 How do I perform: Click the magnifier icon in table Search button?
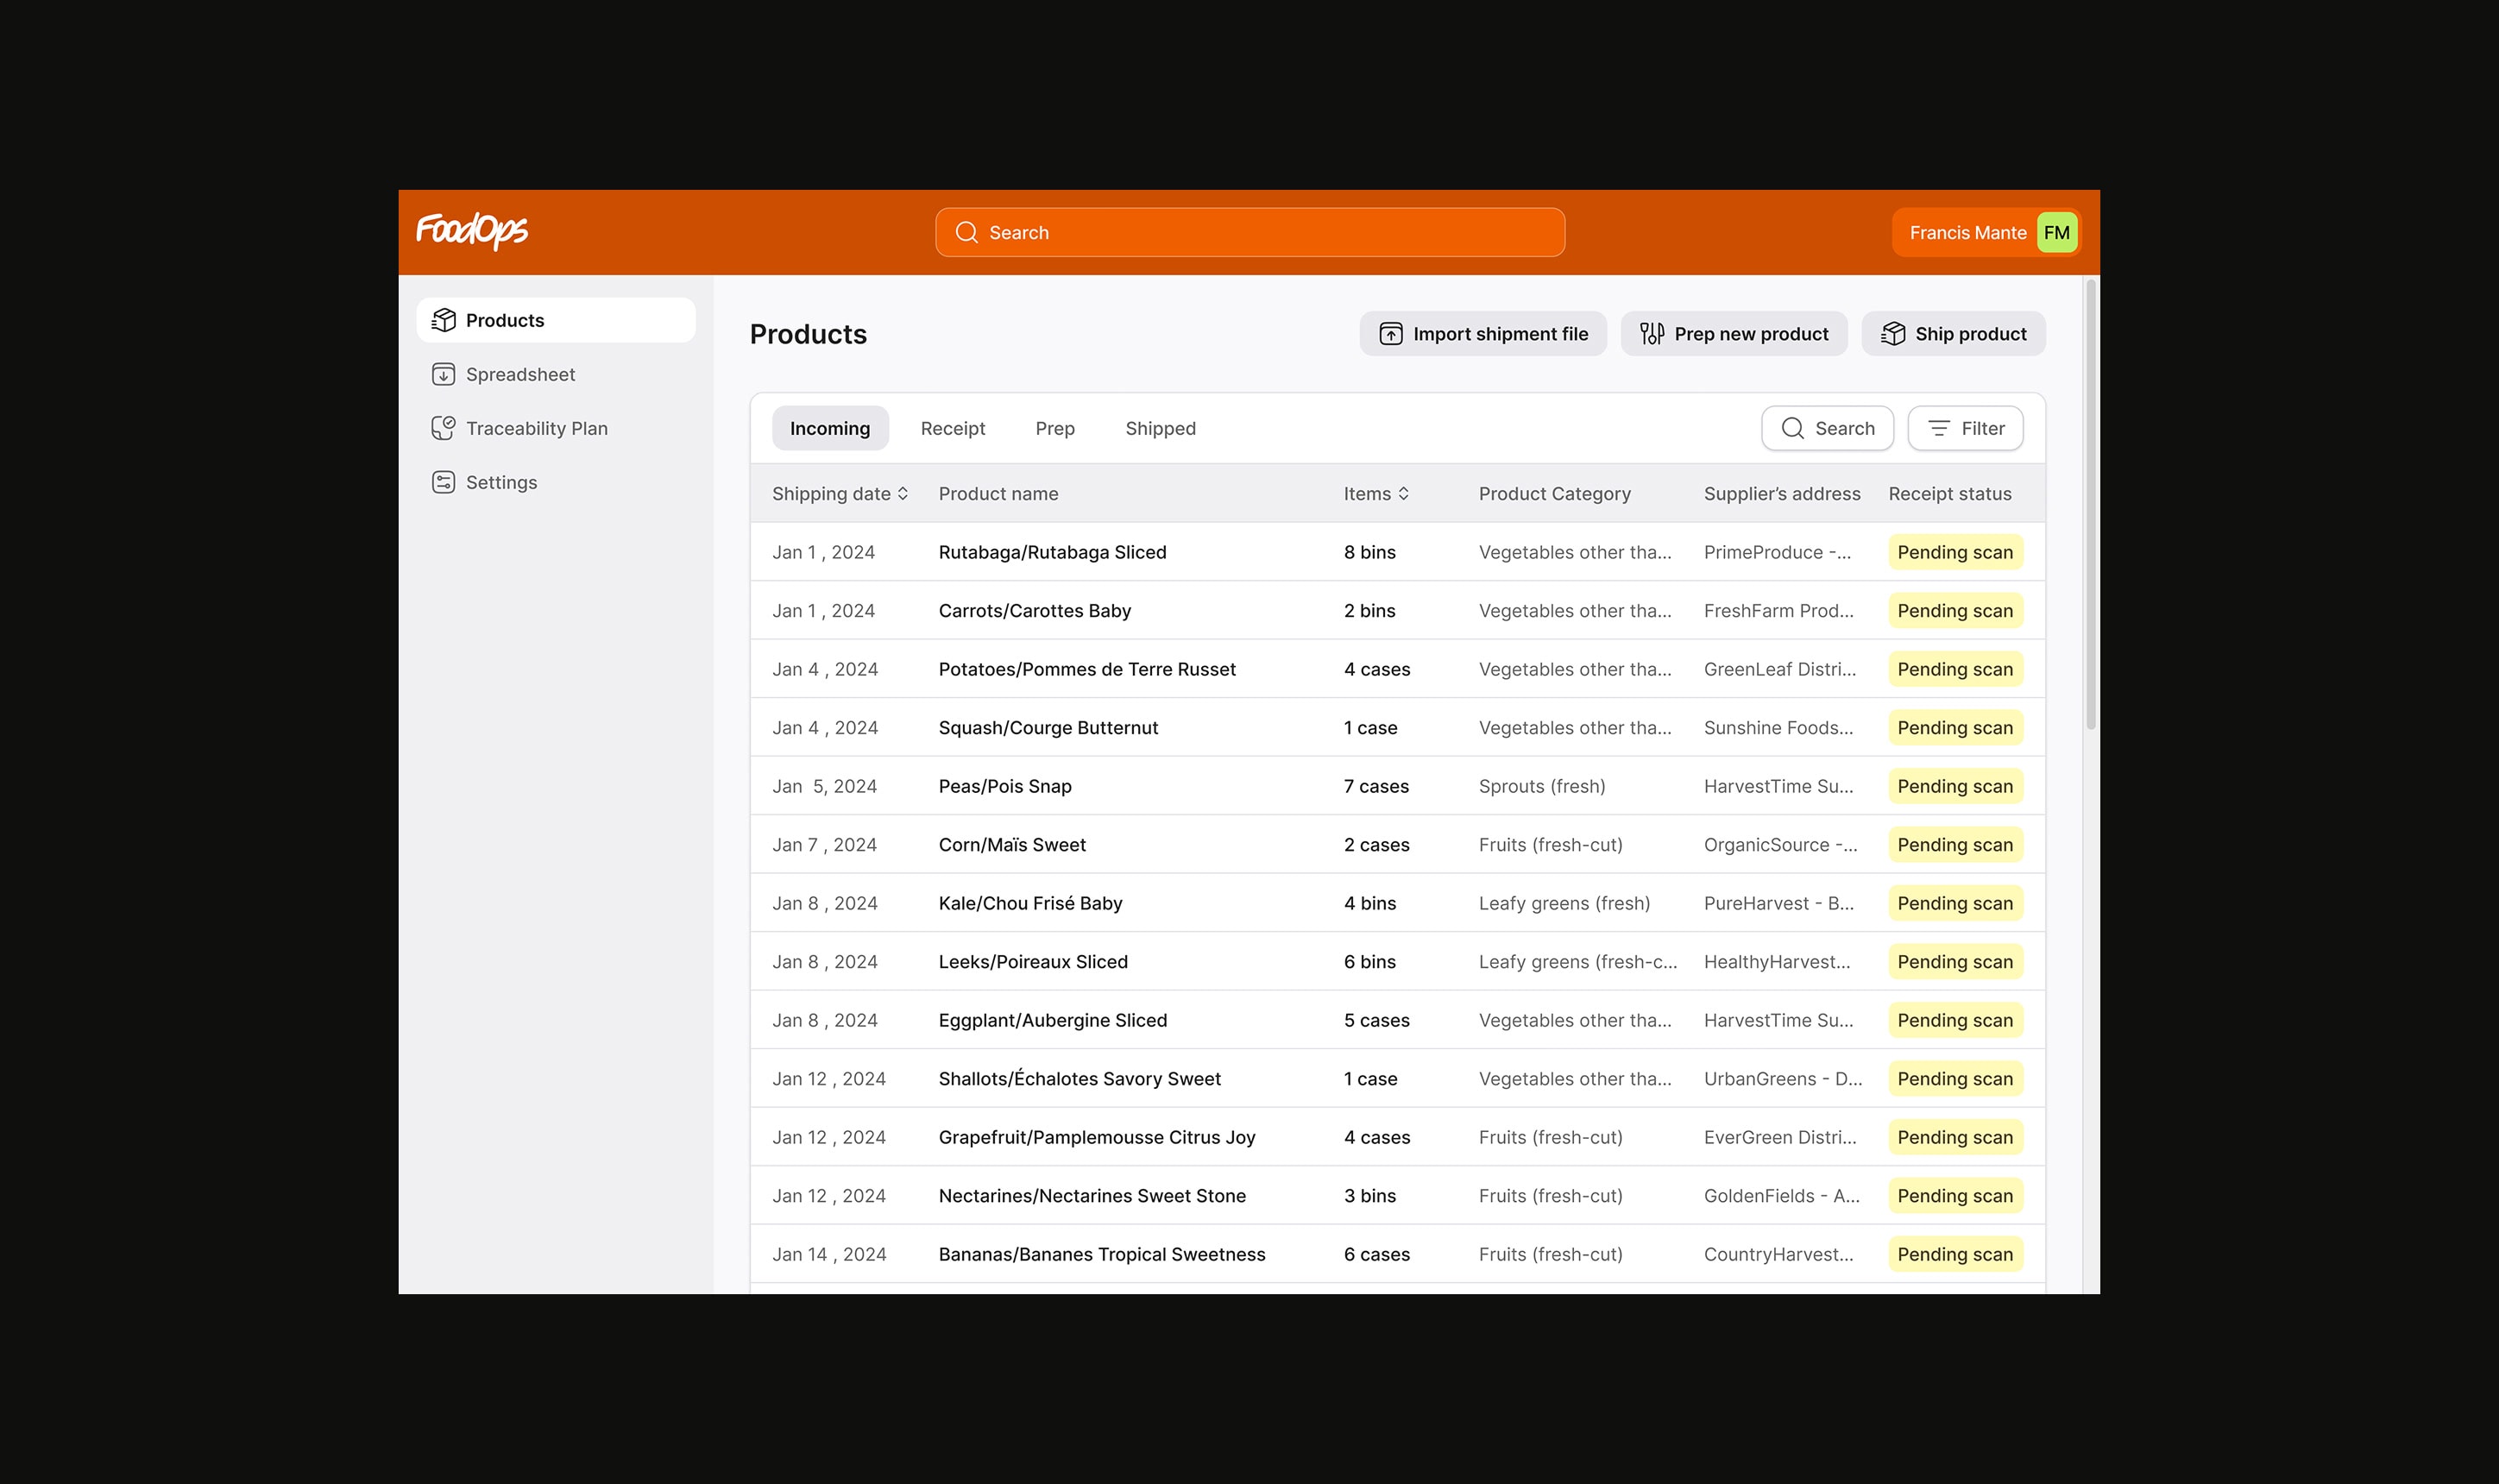coord(1793,428)
